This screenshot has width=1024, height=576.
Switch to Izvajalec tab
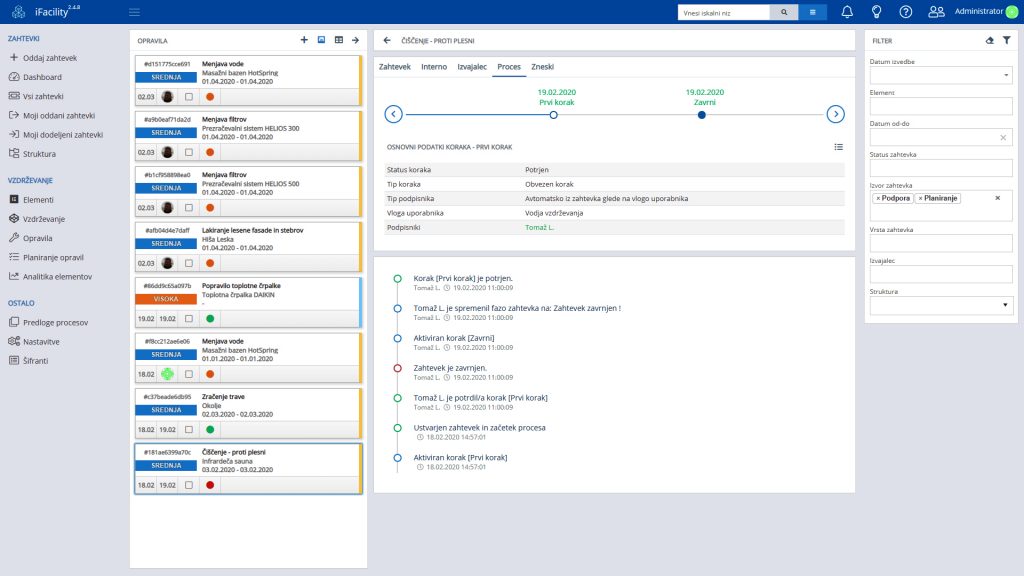coord(472,67)
